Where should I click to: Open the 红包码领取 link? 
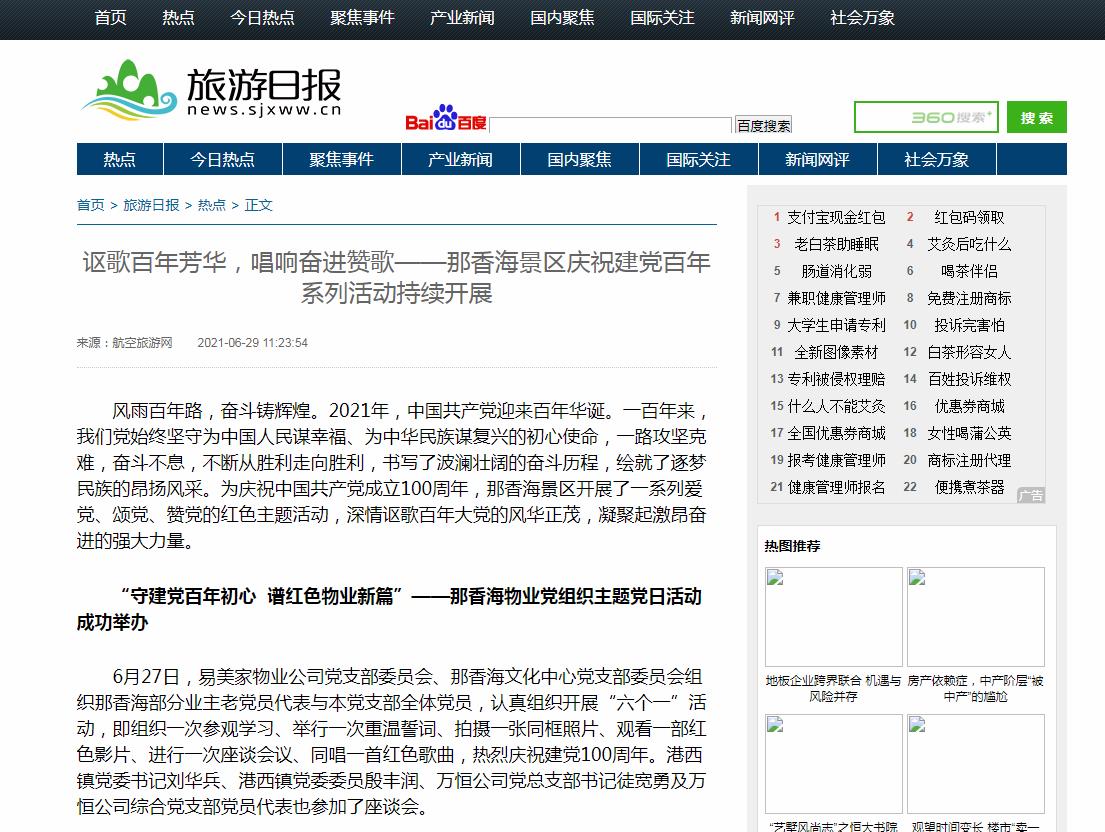[x=970, y=218]
